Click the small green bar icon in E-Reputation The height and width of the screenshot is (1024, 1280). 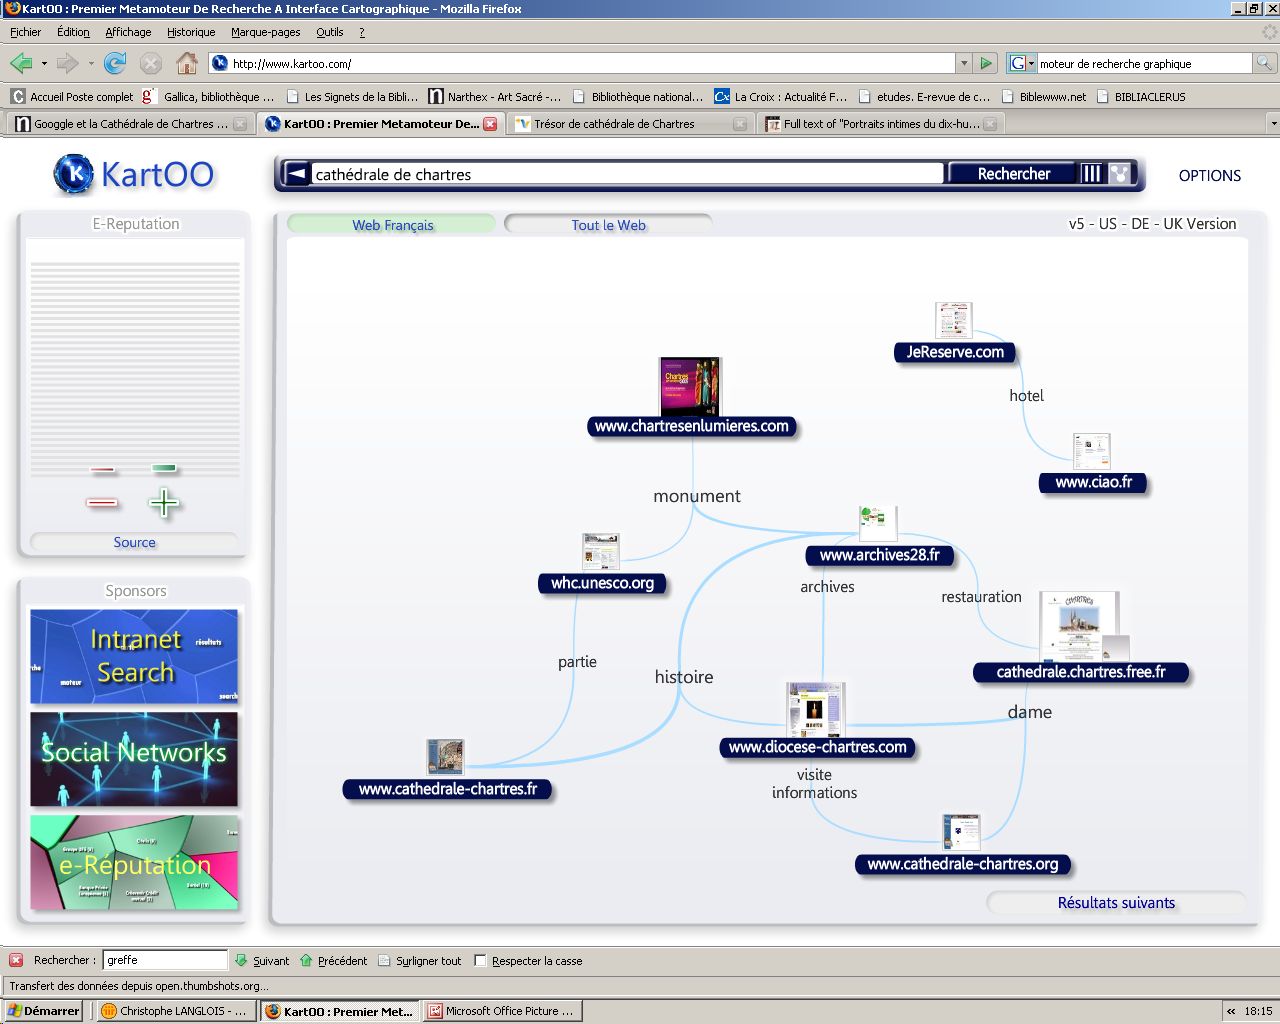click(164, 467)
